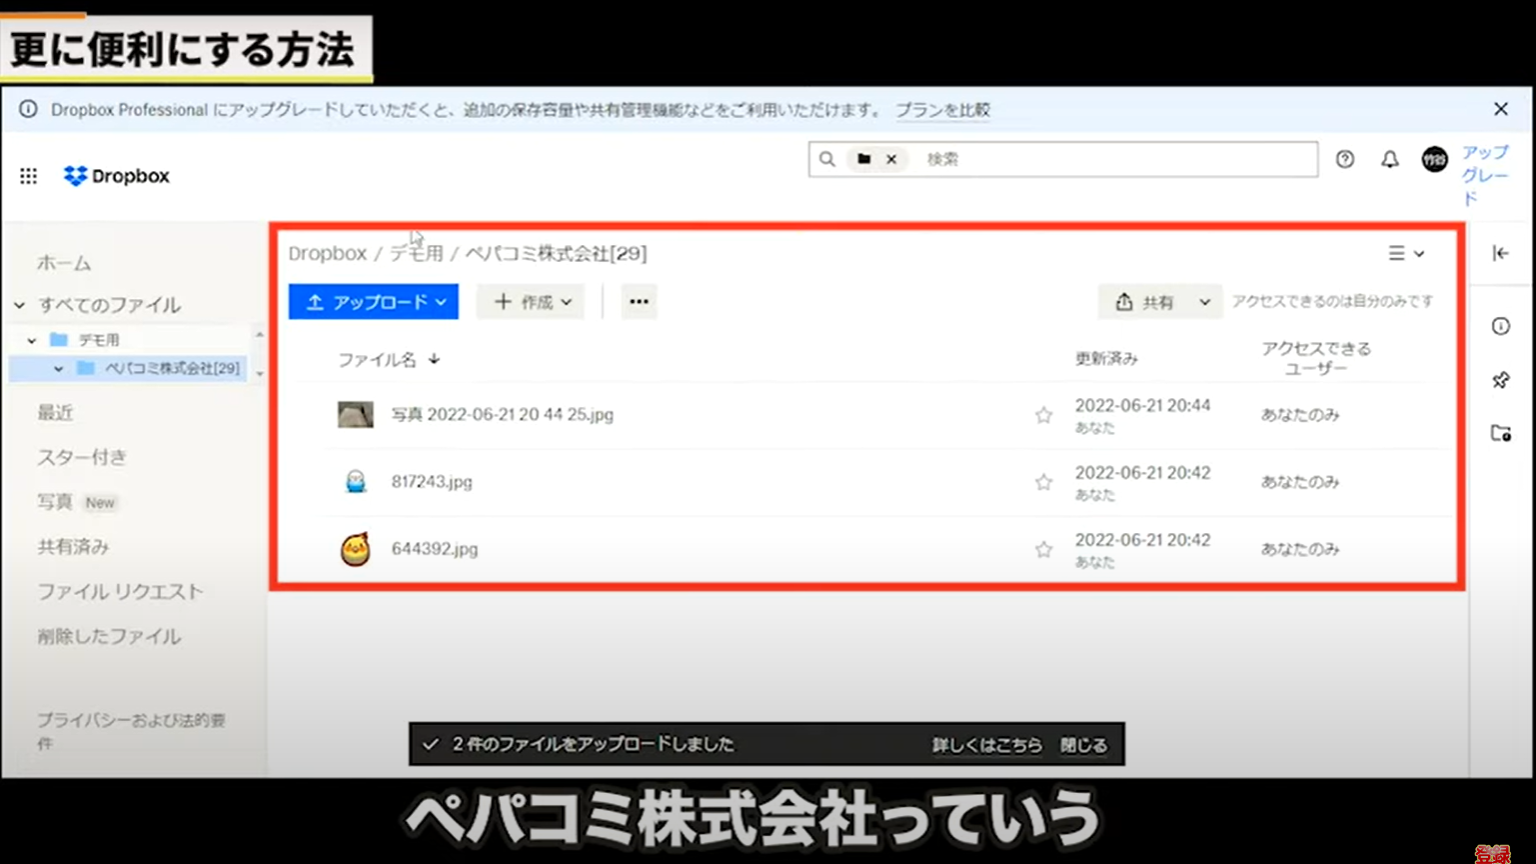
Task: Click デモ用 in breadcrumb
Action: (416, 254)
